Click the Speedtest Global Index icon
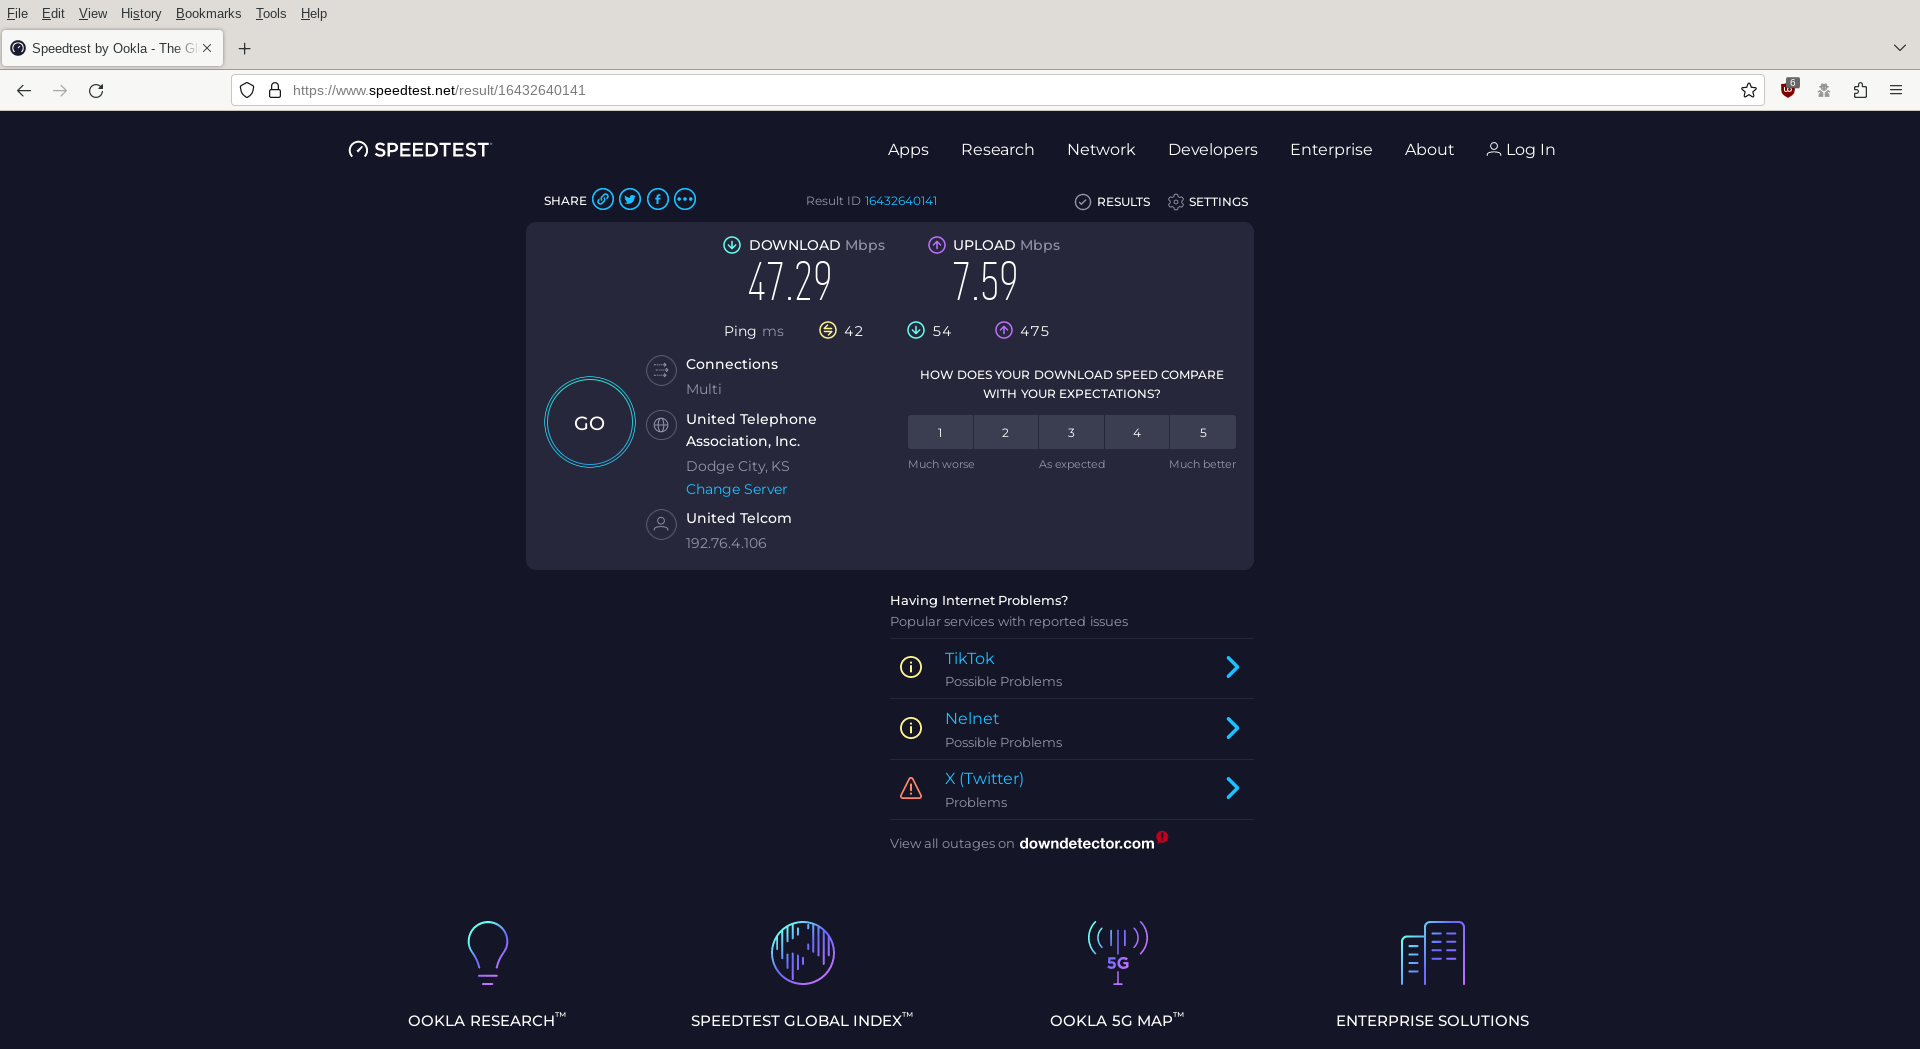The width and height of the screenshot is (1920, 1049). (x=802, y=953)
